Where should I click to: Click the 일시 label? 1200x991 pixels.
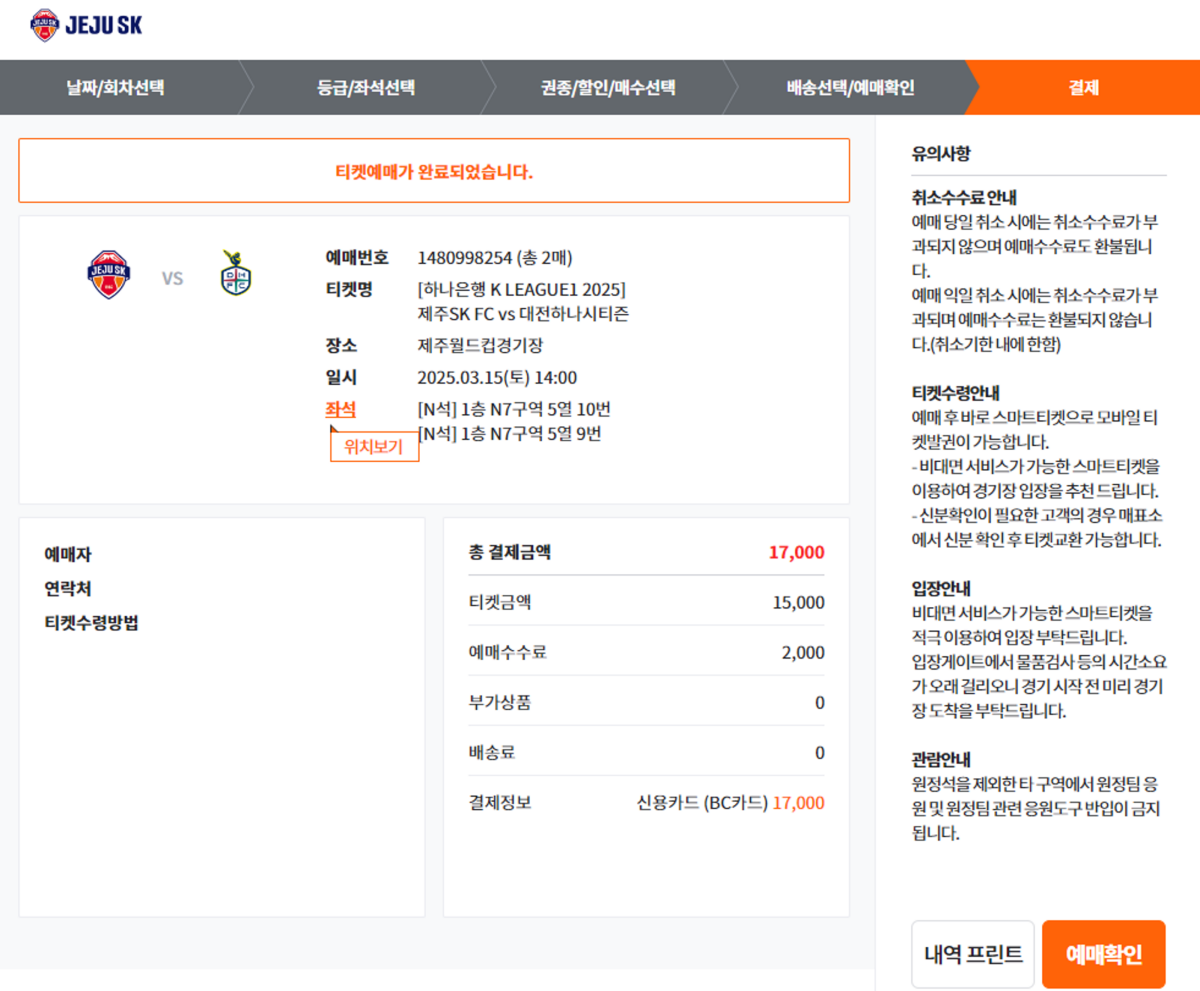coord(340,377)
